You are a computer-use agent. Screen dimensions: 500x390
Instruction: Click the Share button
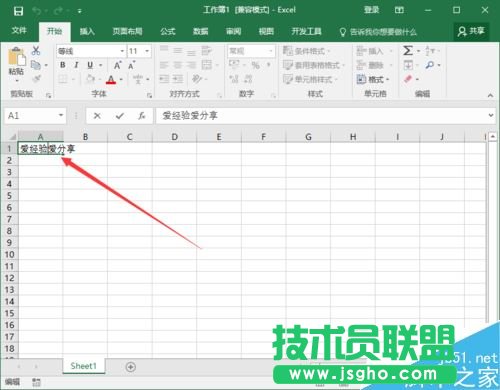tap(471, 31)
